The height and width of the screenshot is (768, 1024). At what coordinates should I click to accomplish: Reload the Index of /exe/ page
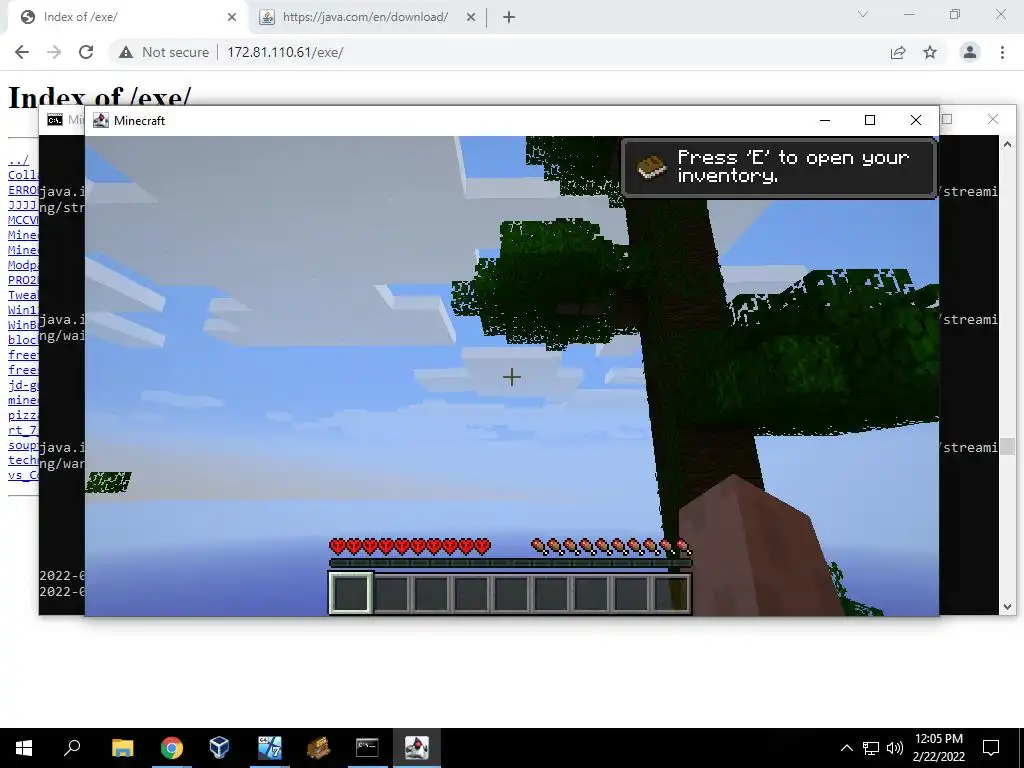[x=86, y=52]
